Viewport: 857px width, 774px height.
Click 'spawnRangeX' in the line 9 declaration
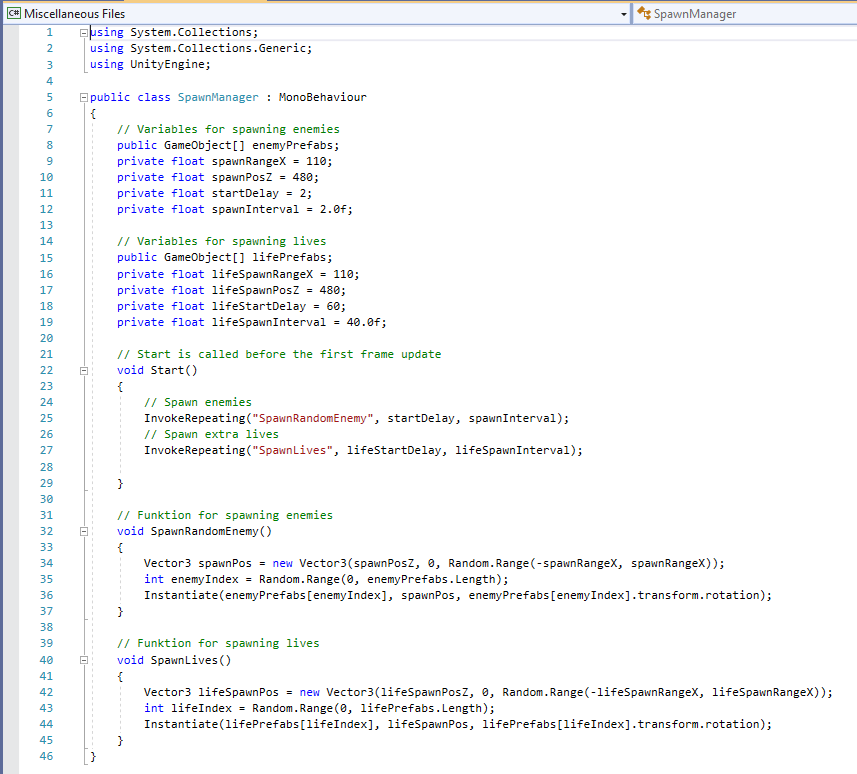click(249, 161)
